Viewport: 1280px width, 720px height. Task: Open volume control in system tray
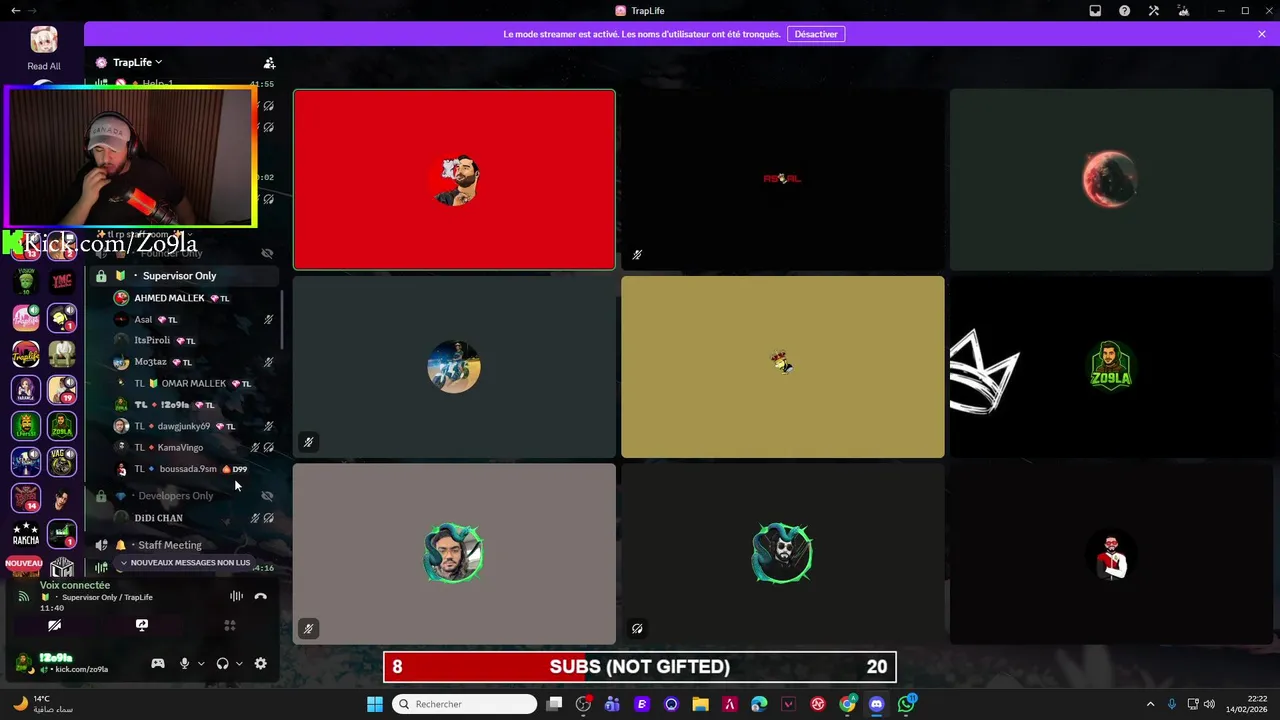tap(1209, 704)
